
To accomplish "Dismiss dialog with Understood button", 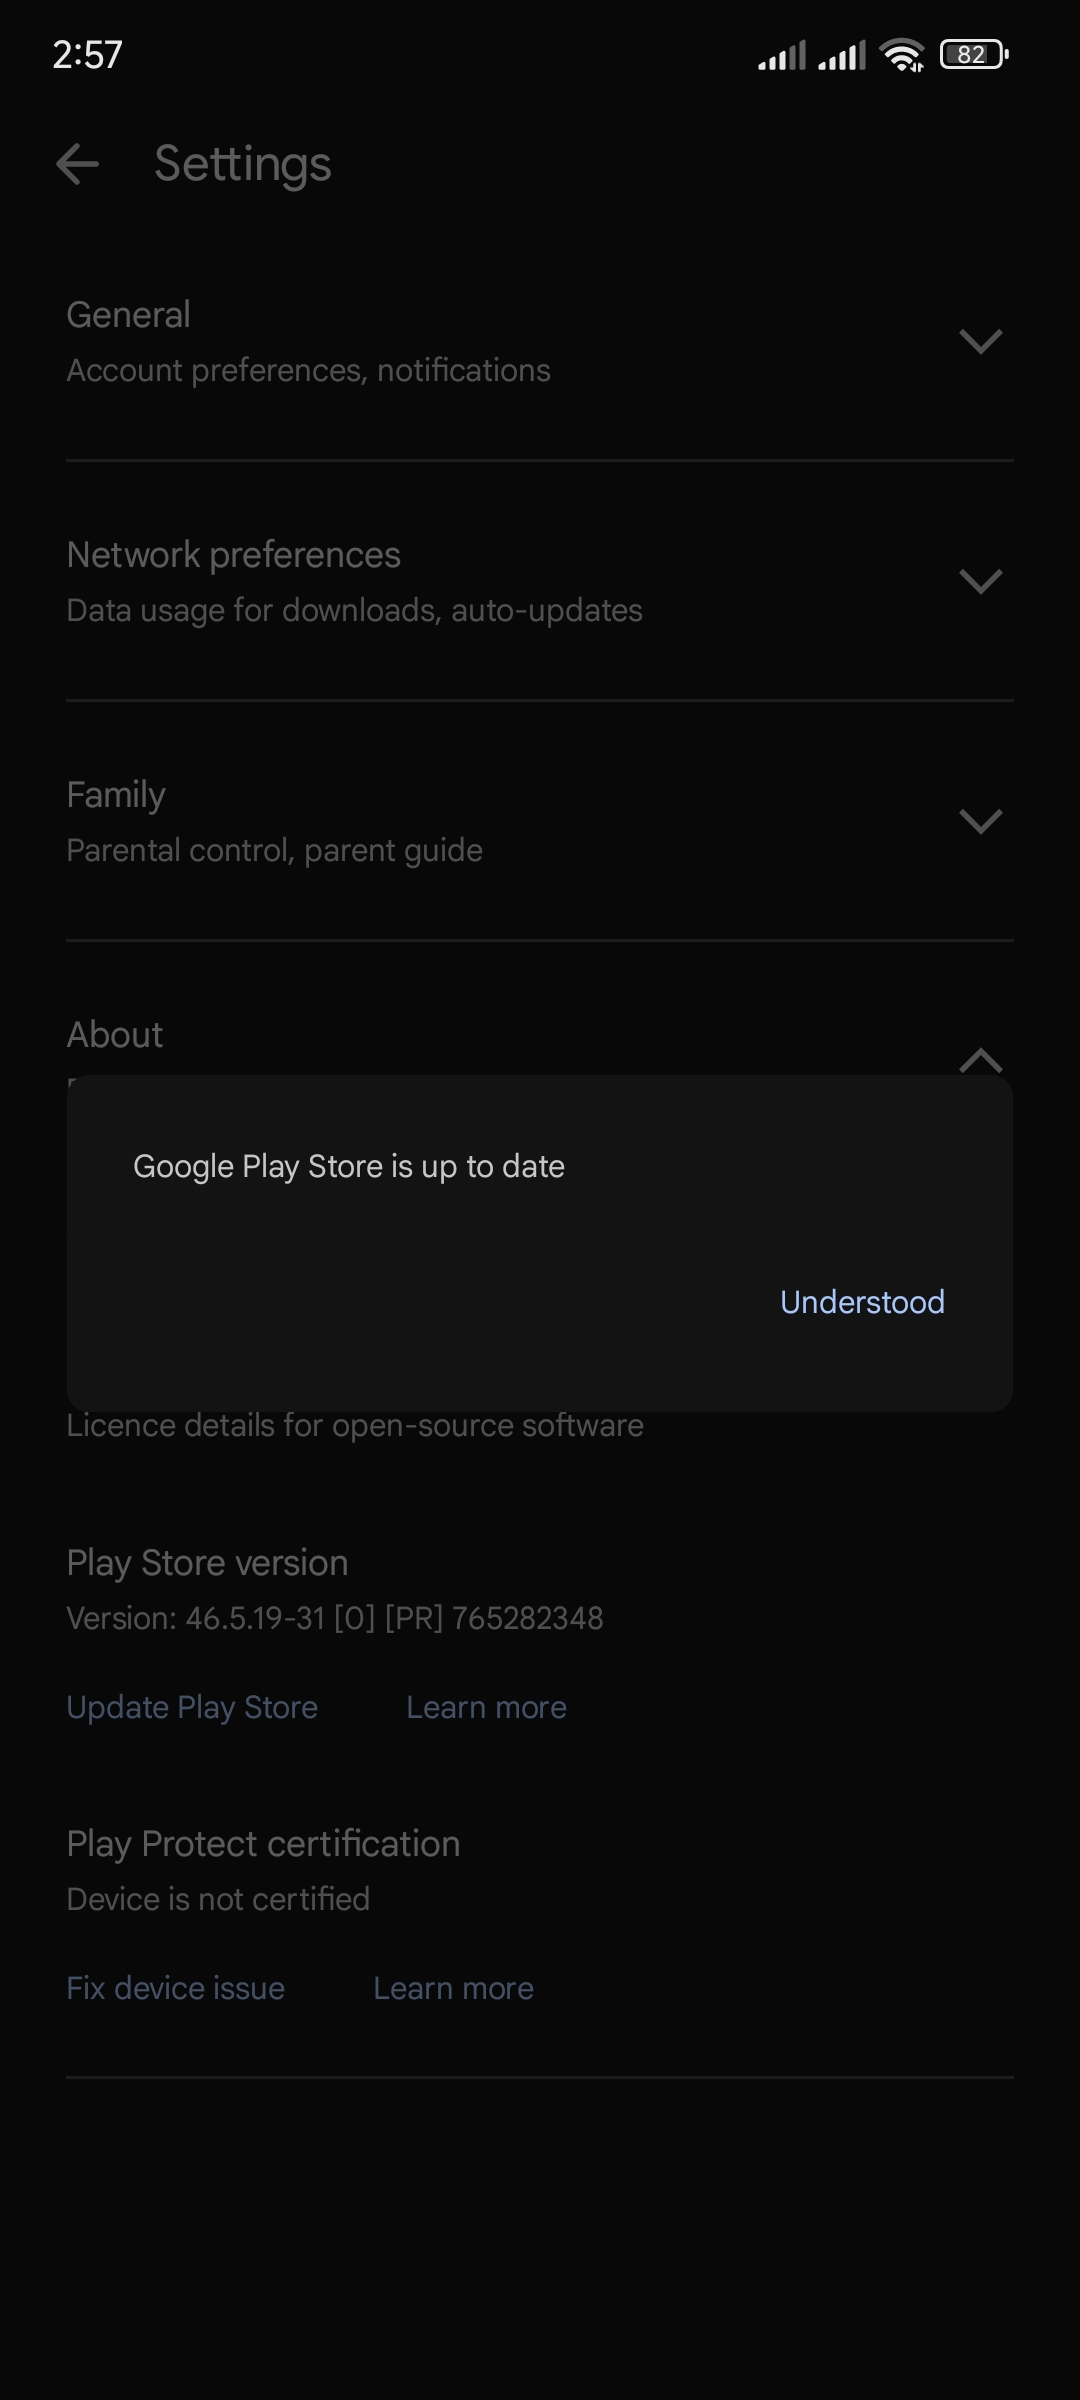I will [x=862, y=1302].
